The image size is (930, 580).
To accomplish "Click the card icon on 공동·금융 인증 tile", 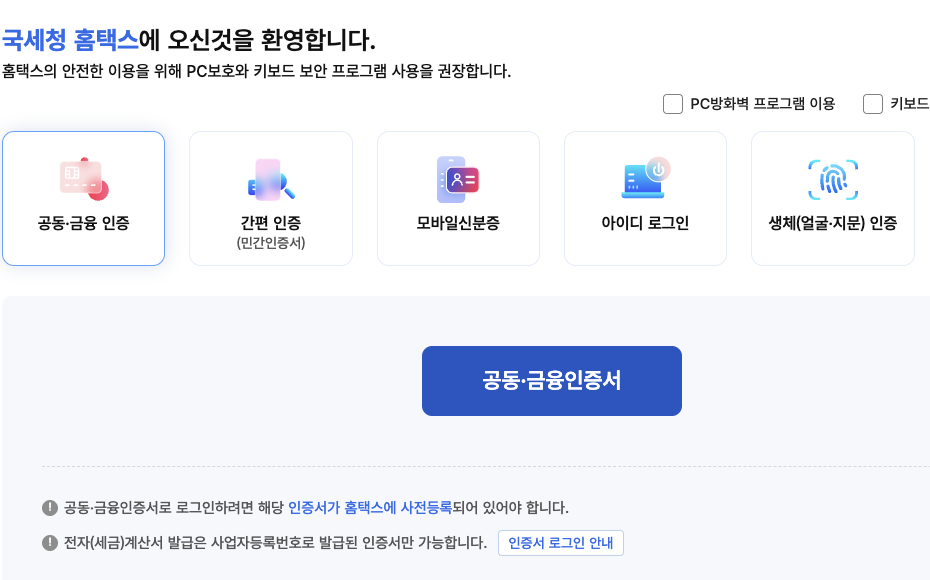I will click(x=83, y=178).
